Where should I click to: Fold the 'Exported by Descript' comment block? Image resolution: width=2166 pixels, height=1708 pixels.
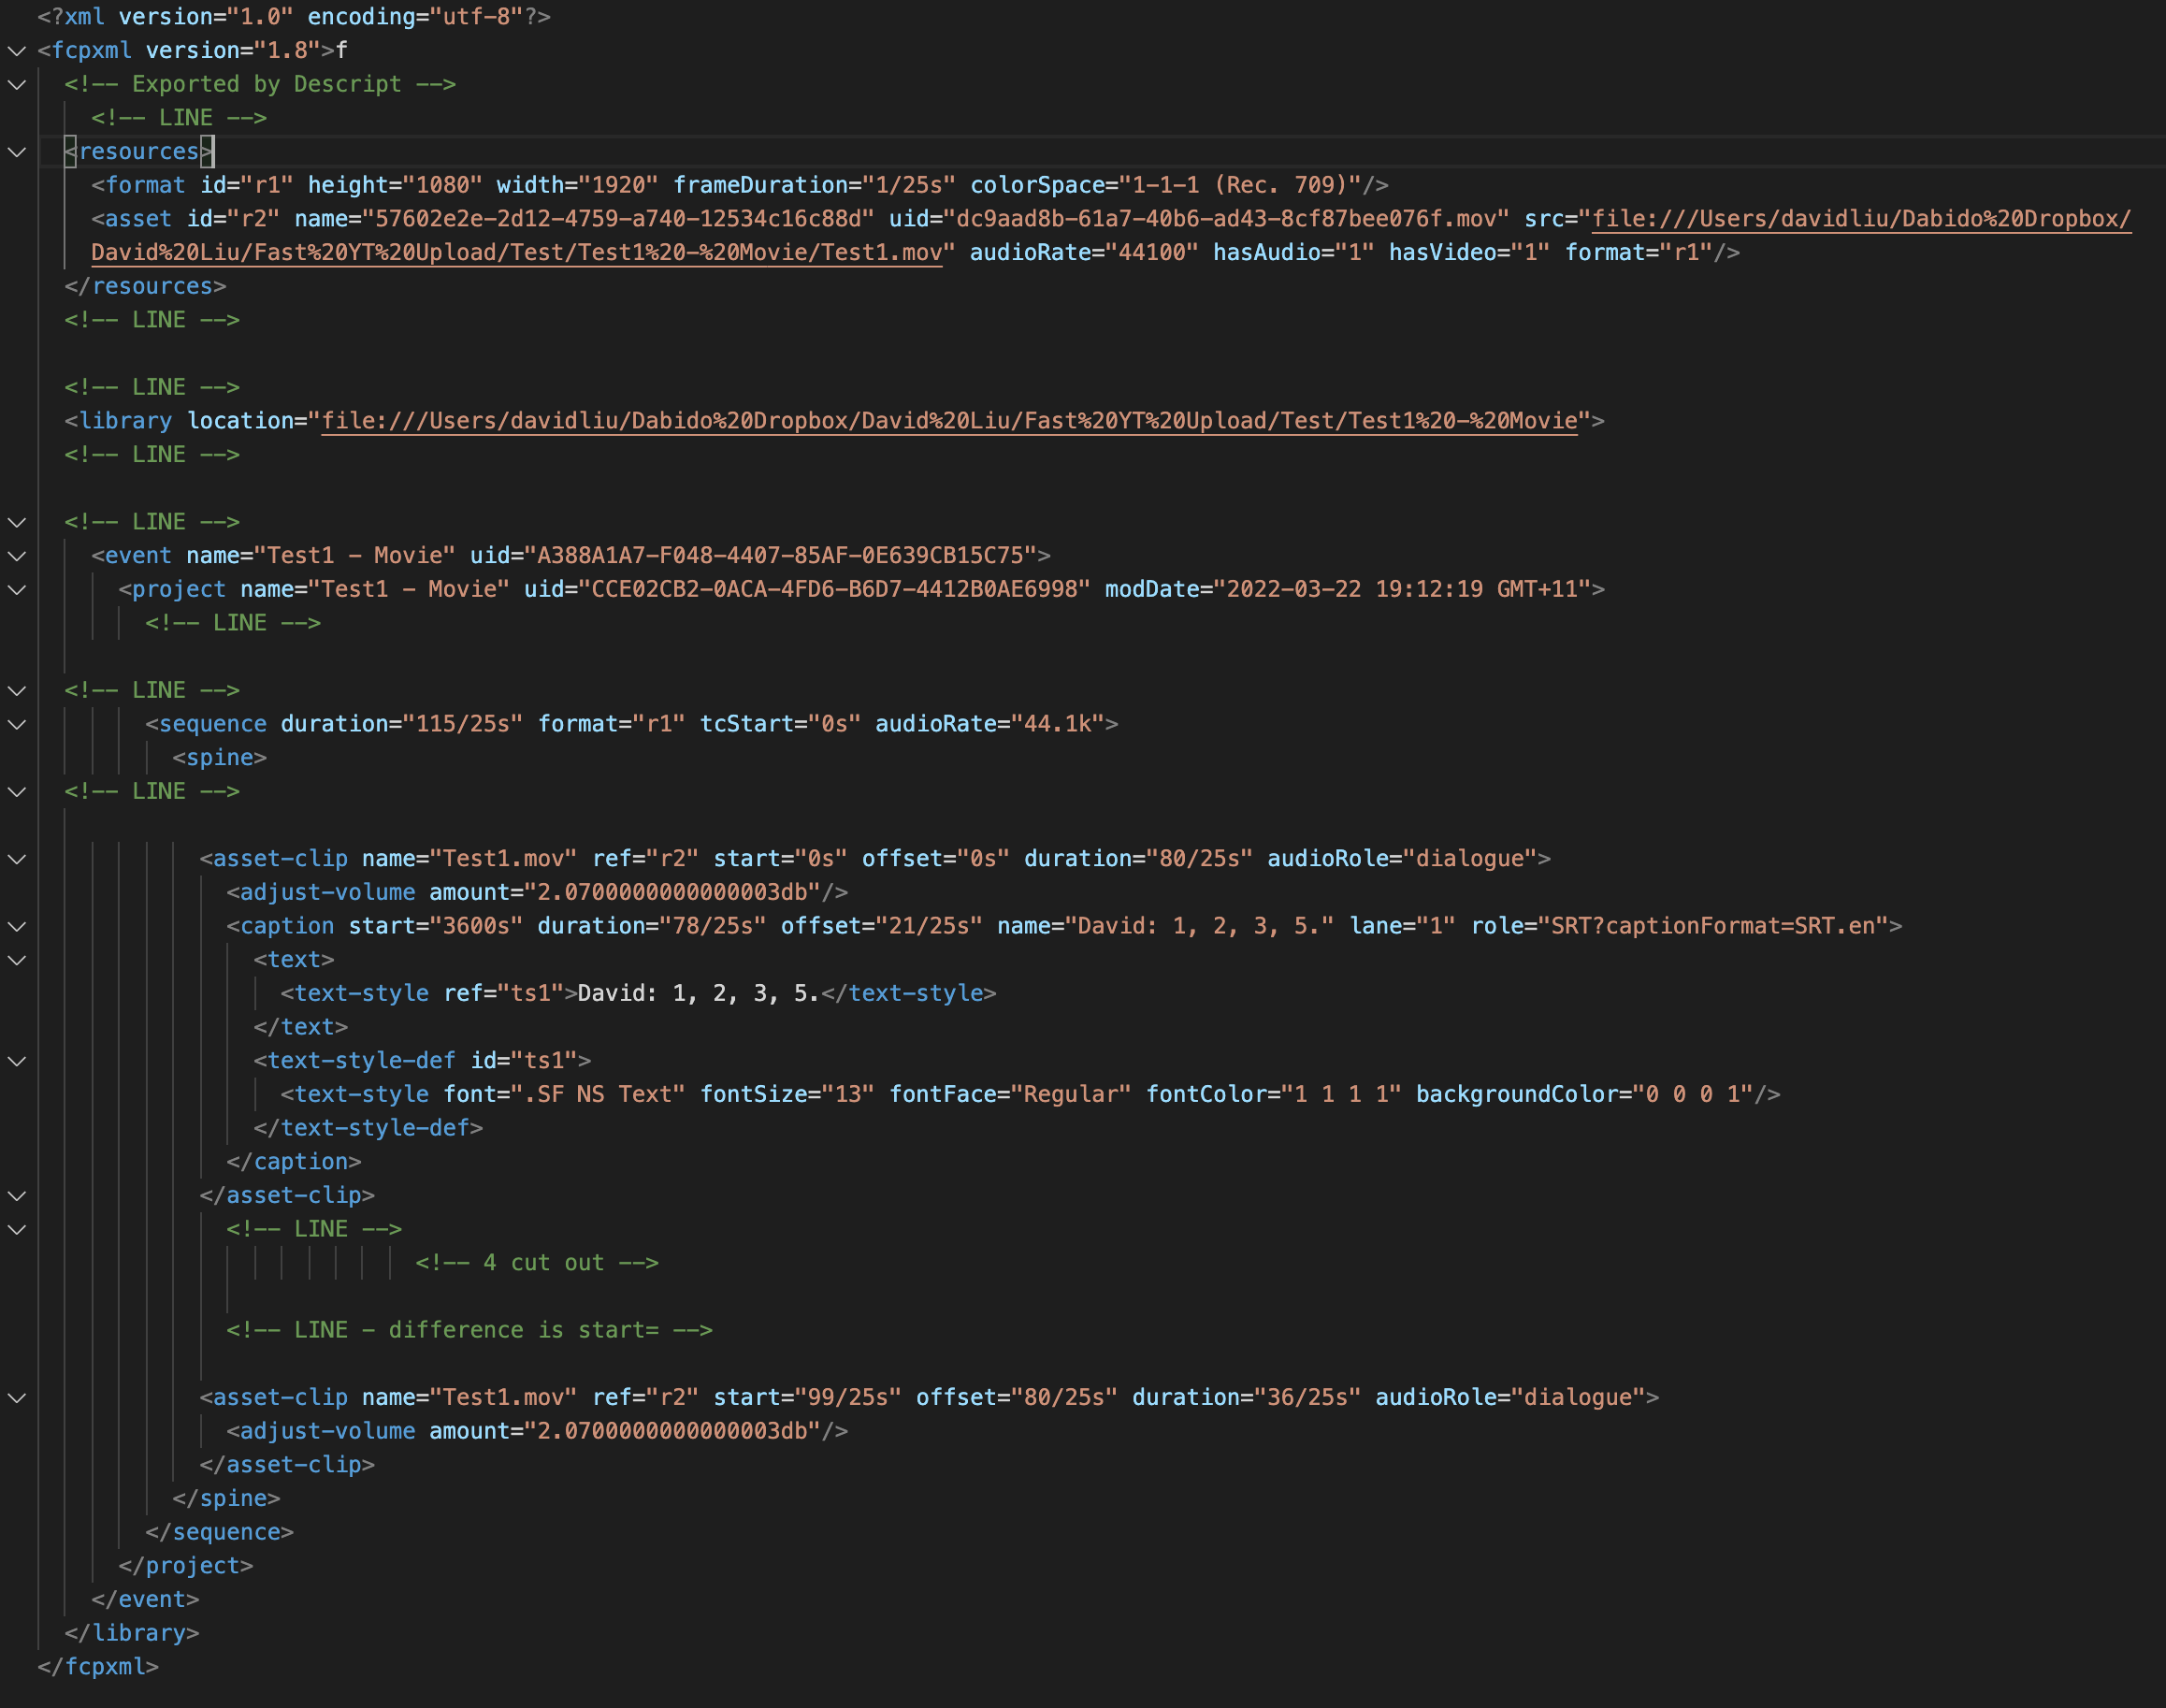(x=17, y=84)
